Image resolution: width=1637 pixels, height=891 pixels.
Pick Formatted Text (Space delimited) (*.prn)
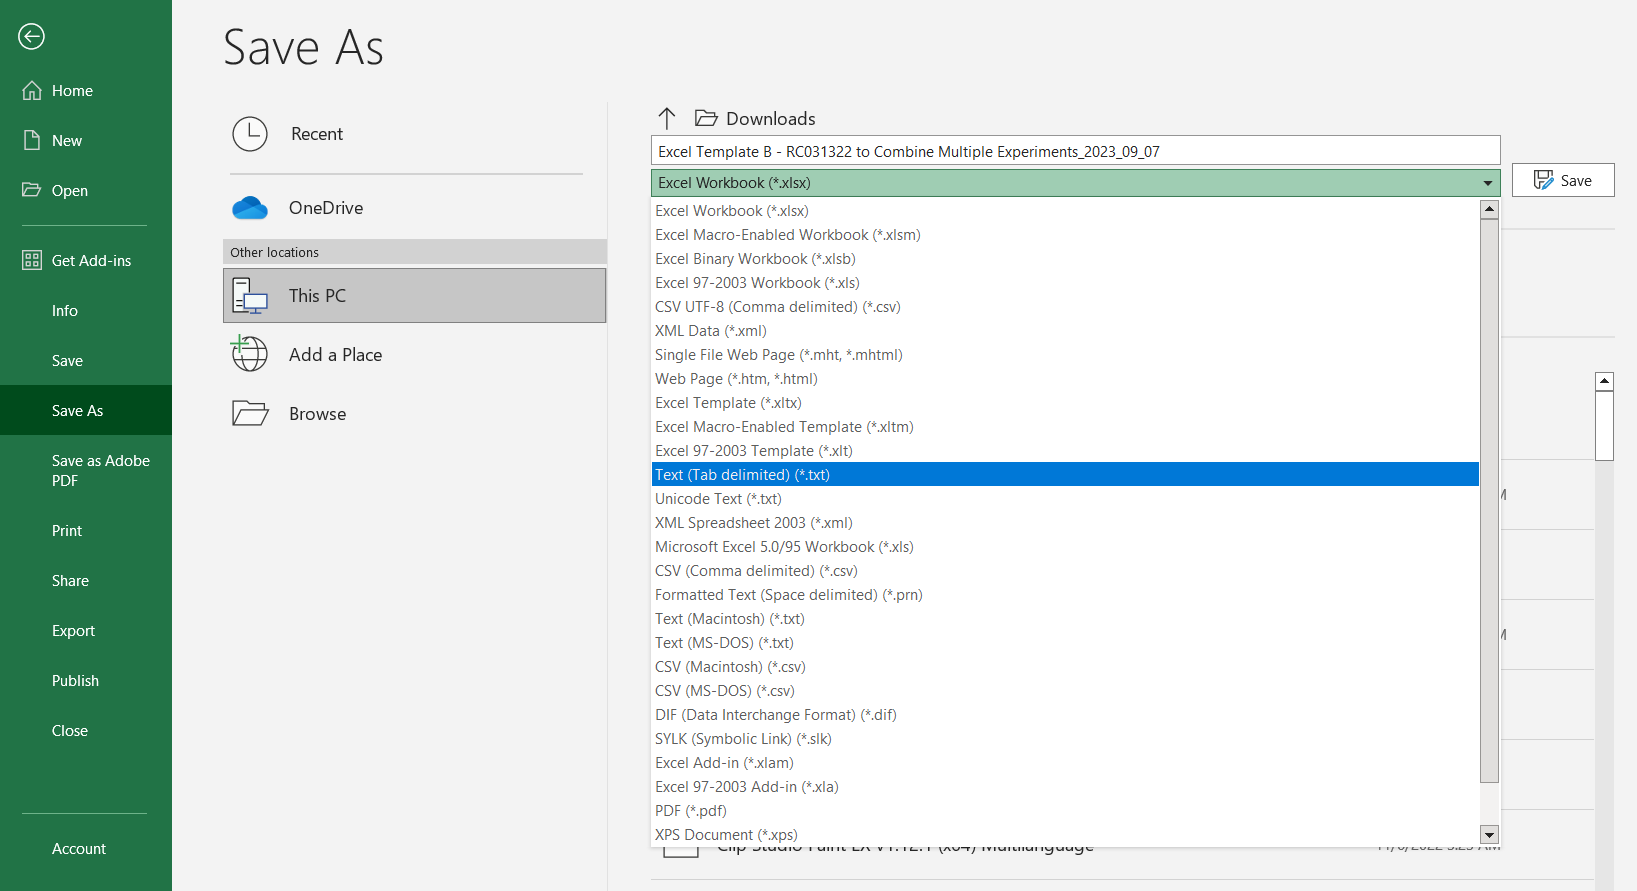(1065, 595)
